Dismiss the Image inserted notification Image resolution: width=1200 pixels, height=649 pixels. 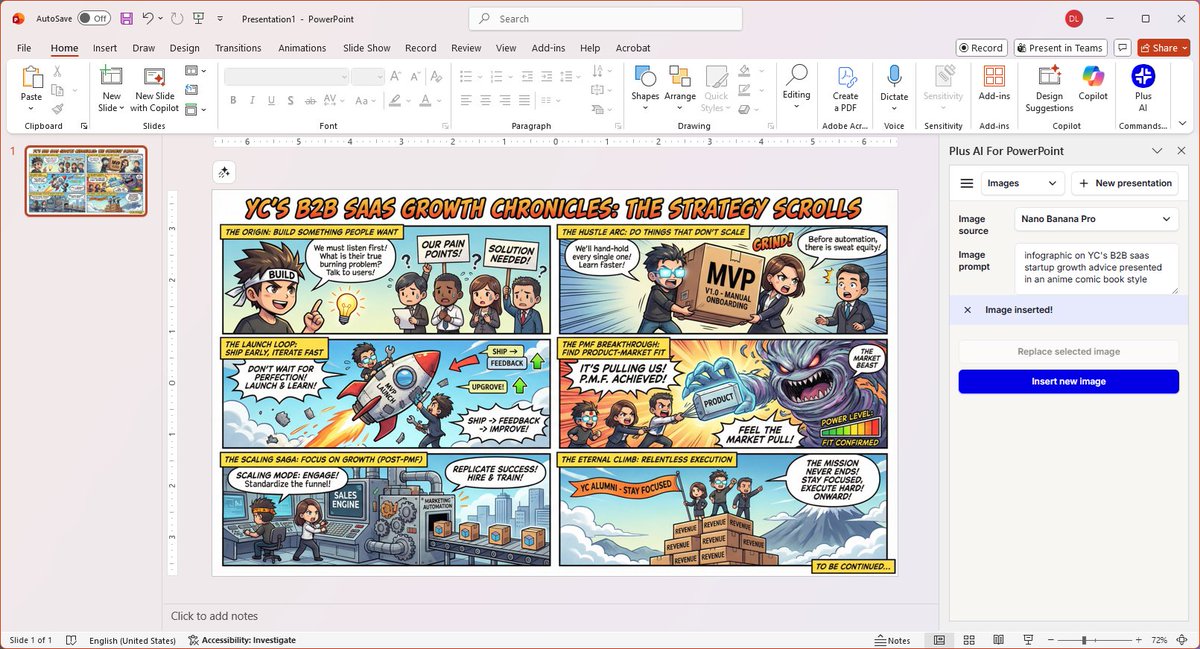(x=967, y=310)
